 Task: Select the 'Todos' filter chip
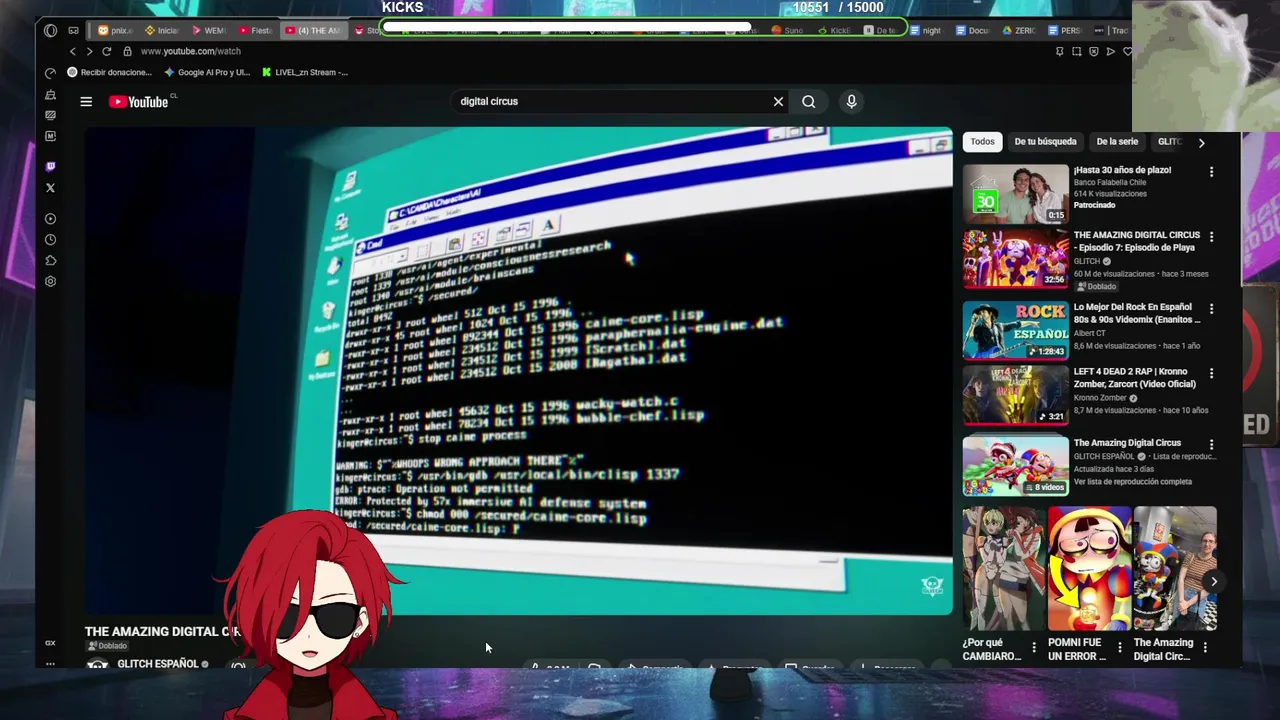coord(982,142)
